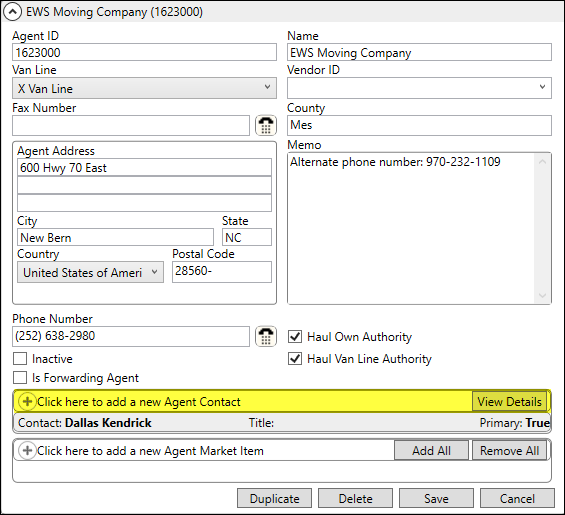
Task: Click the Name input field
Action: (x=419, y=53)
